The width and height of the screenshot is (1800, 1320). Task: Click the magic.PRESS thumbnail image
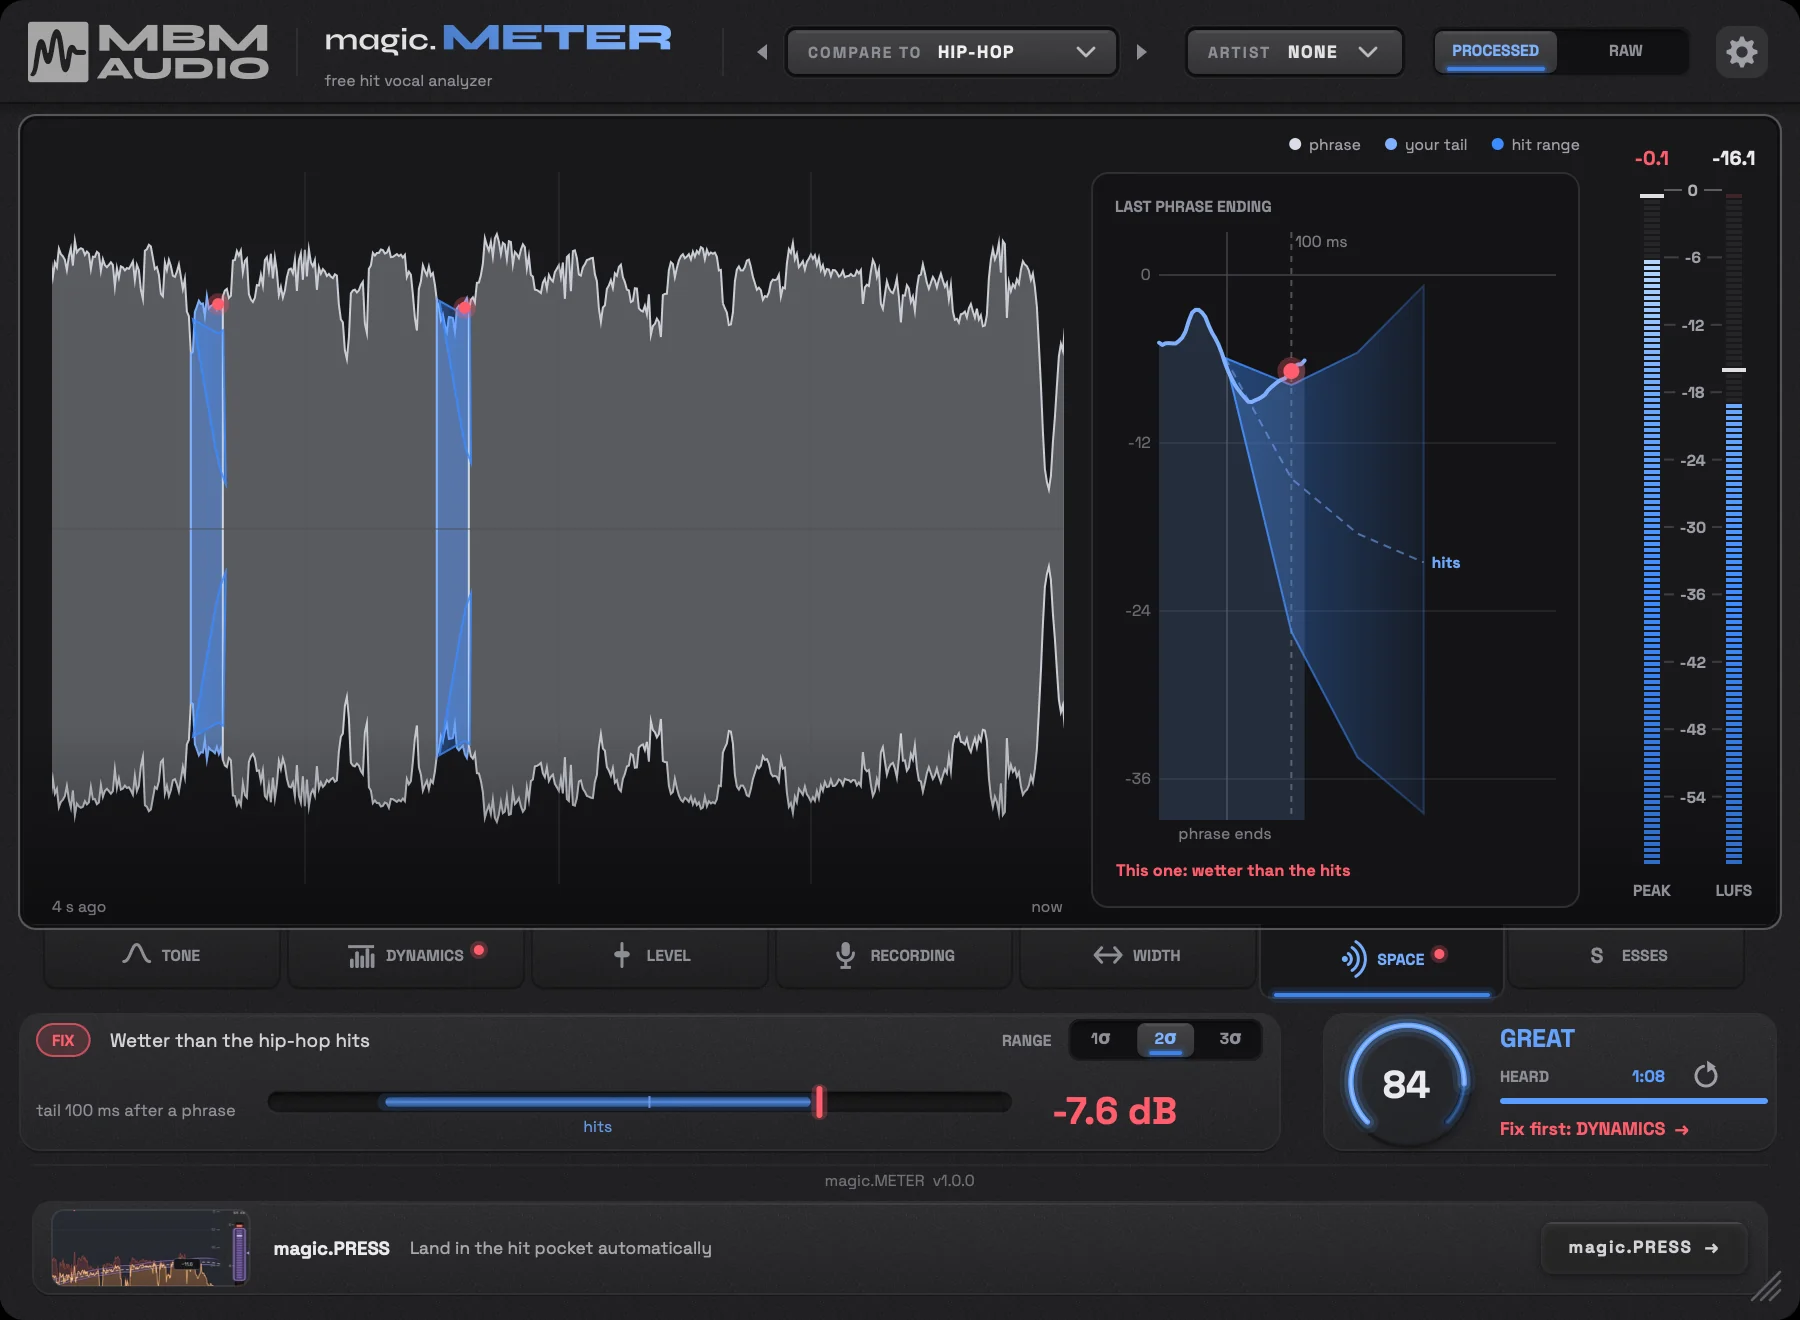pyautogui.click(x=150, y=1248)
